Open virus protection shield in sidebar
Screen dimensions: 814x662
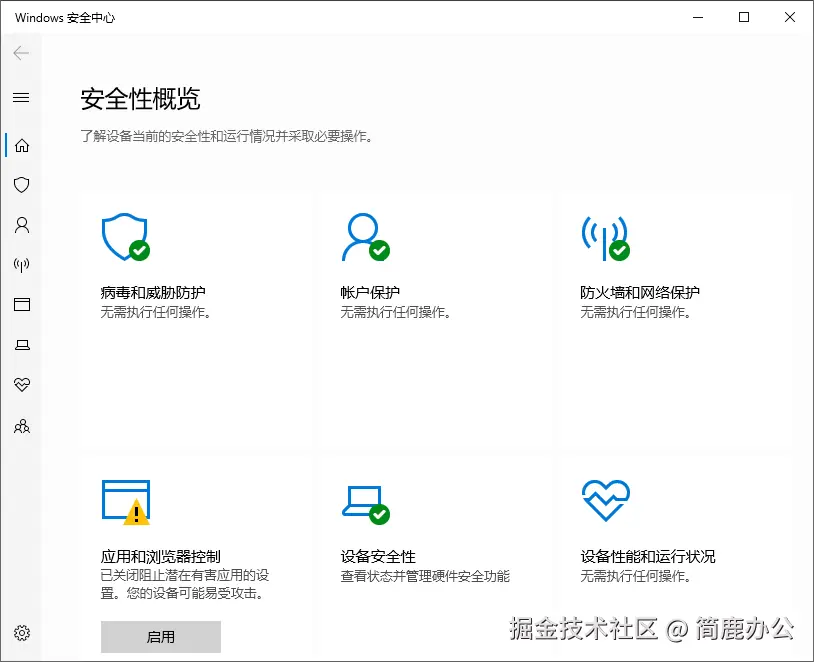(x=22, y=185)
